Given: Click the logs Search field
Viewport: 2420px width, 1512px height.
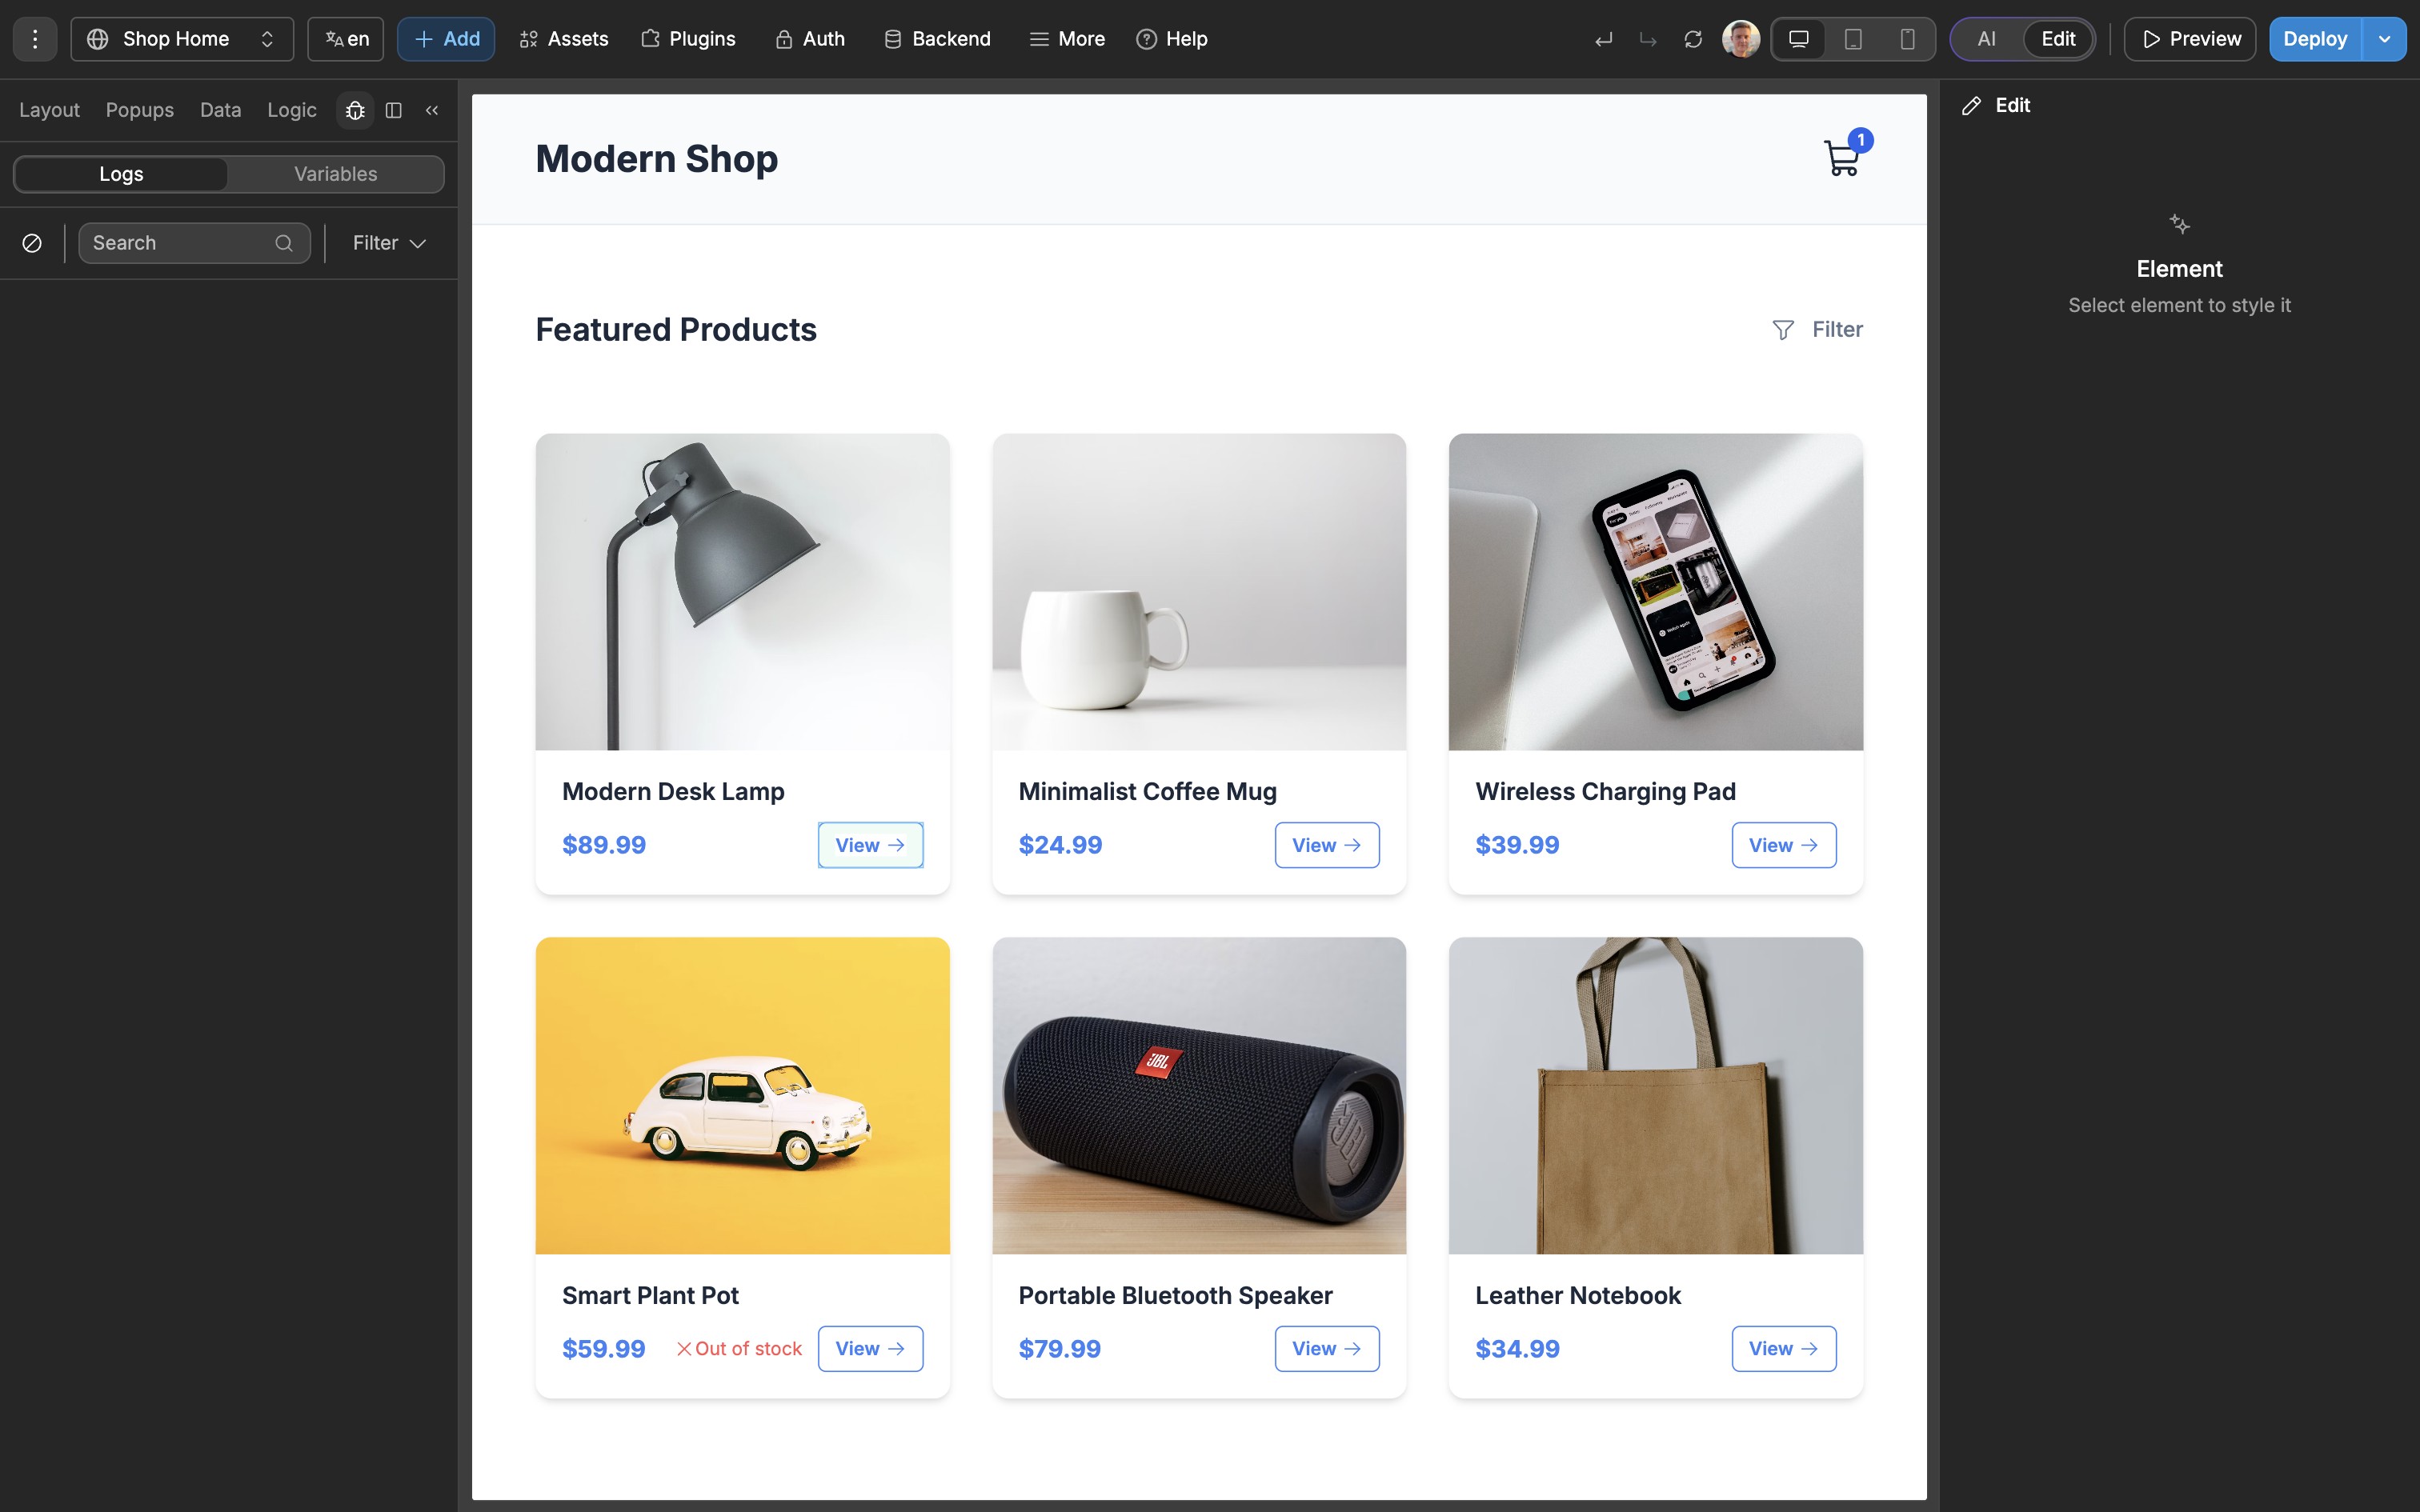Looking at the screenshot, I should click(194, 243).
